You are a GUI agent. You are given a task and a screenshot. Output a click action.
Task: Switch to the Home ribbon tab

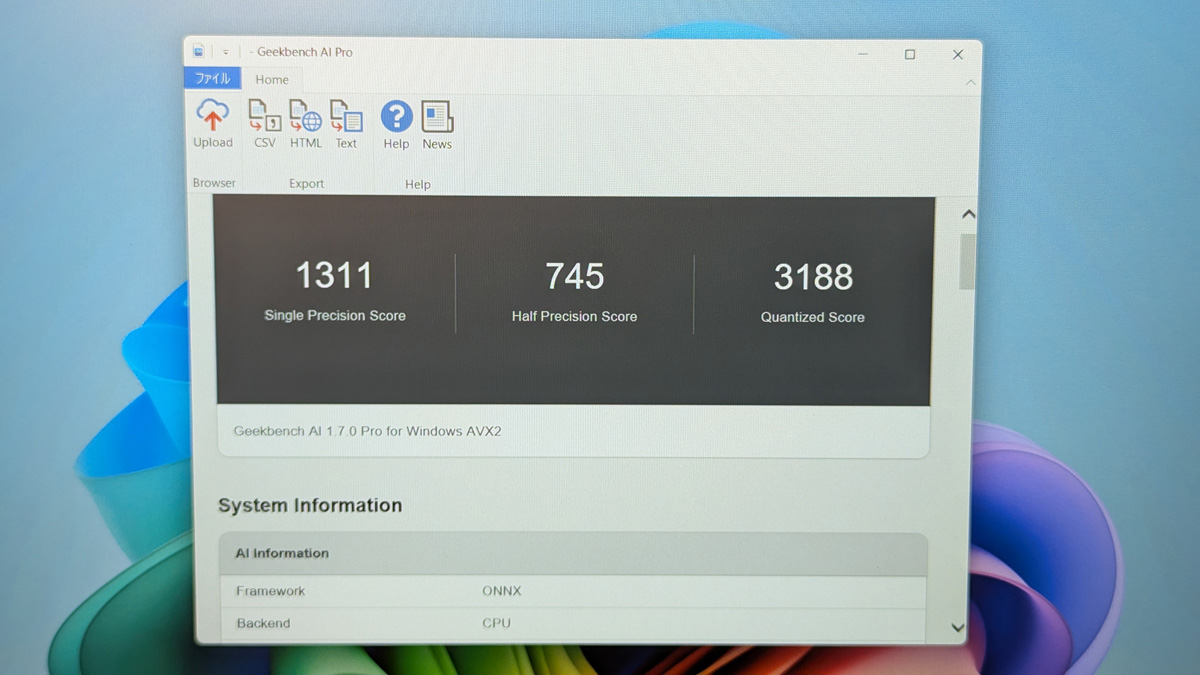coord(272,80)
